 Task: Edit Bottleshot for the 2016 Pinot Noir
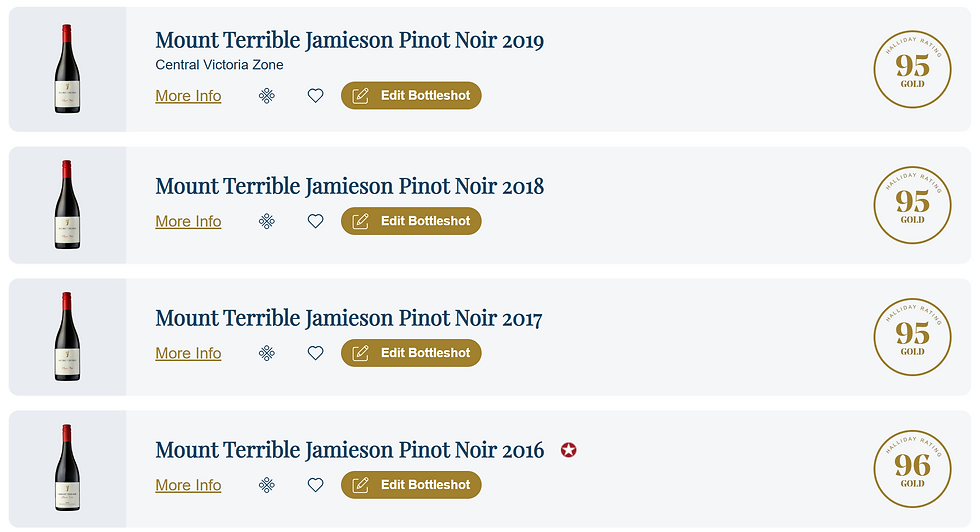pos(411,485)
